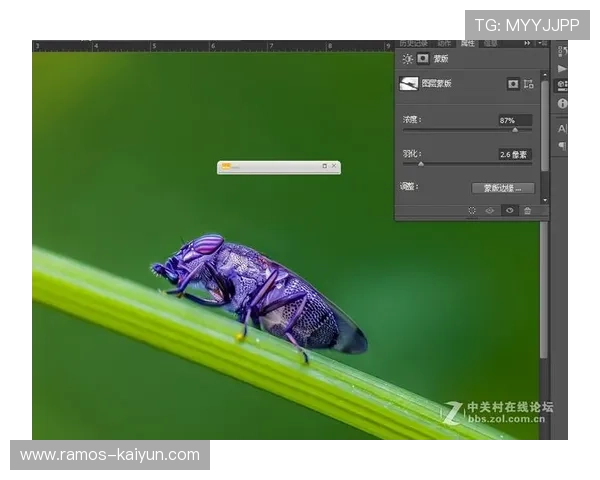This screenshot has height=480, width=600.
Task: Delete mask with trash icon
Action: pyautogui.click(x=527, y=211)
